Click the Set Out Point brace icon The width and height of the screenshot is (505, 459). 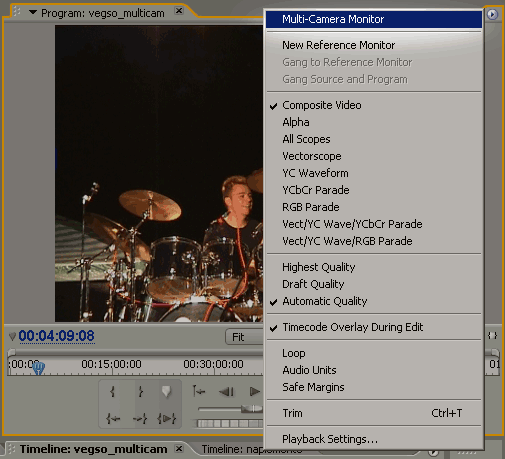click(140, 391)
